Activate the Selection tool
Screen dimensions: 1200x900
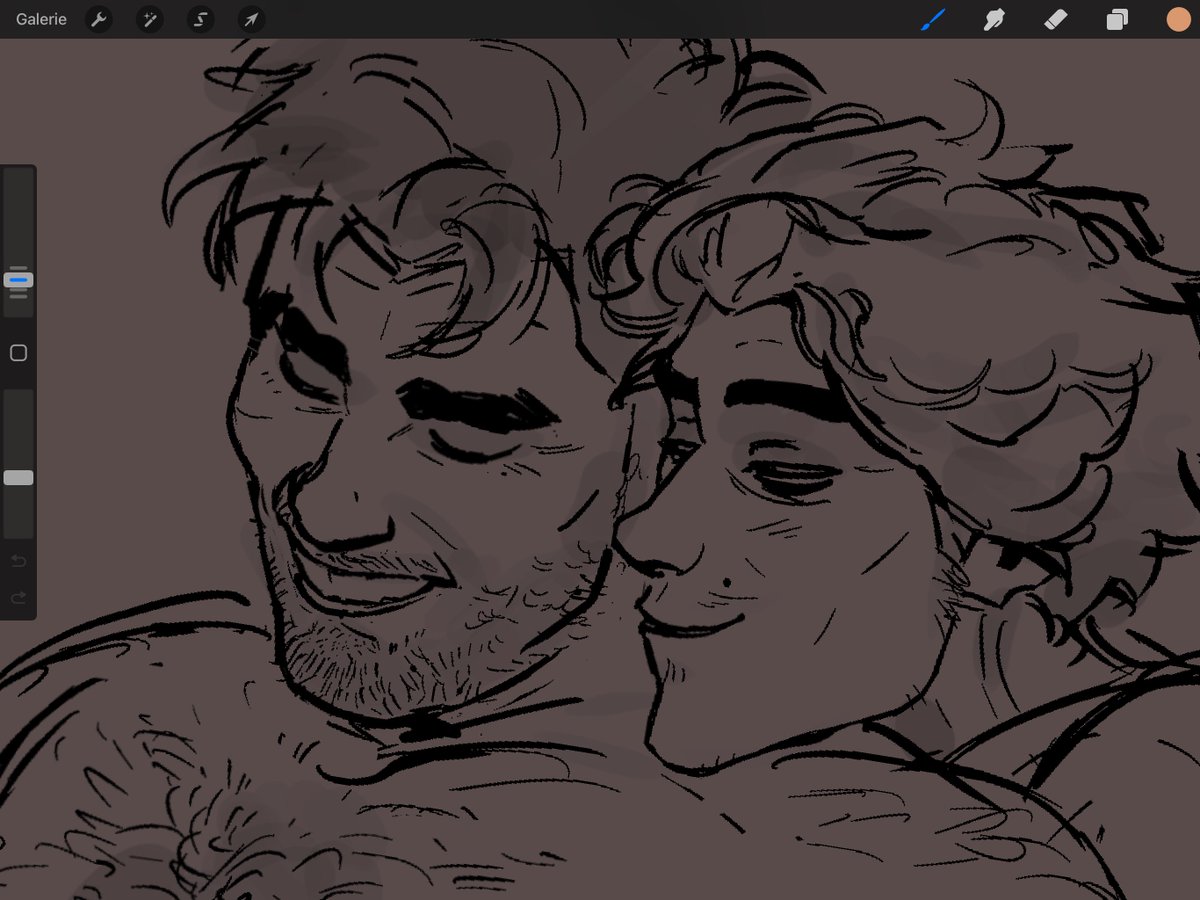tap(200, 19)
